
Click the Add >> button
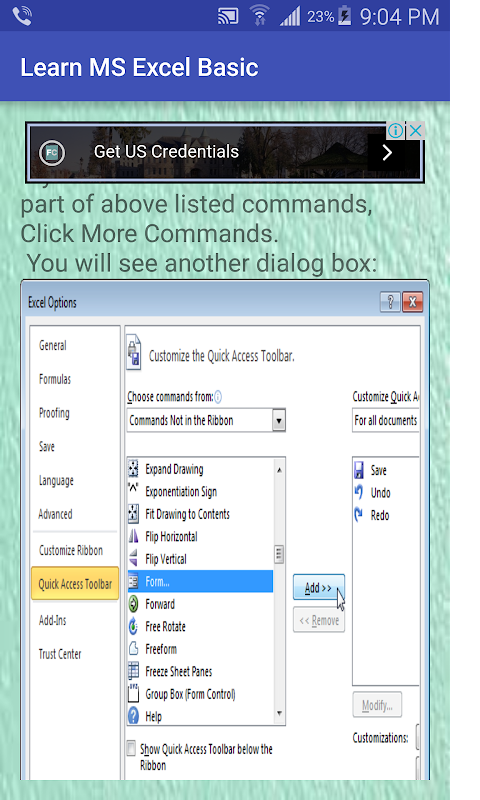coord(319,587)
